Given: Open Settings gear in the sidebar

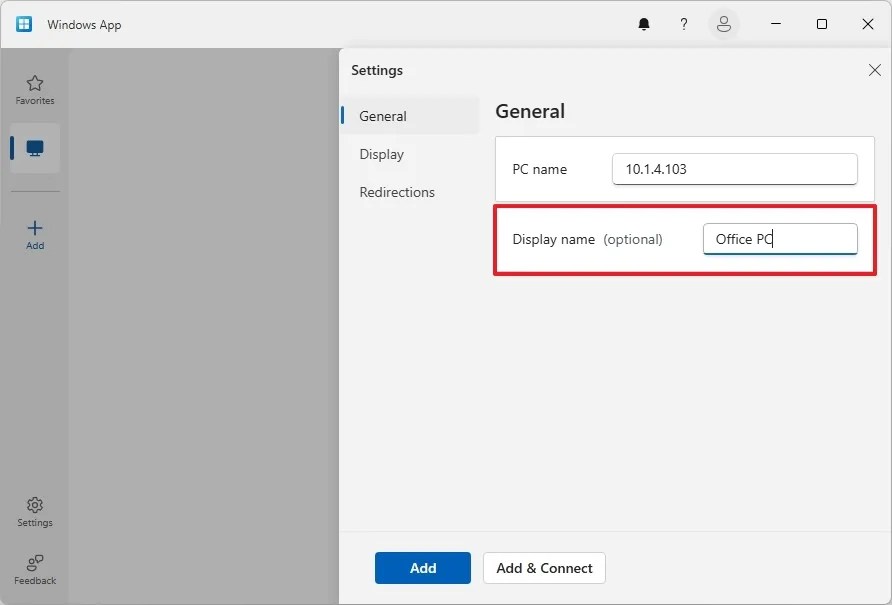Looking at the screenshot, I should click(x=35, y=512).
